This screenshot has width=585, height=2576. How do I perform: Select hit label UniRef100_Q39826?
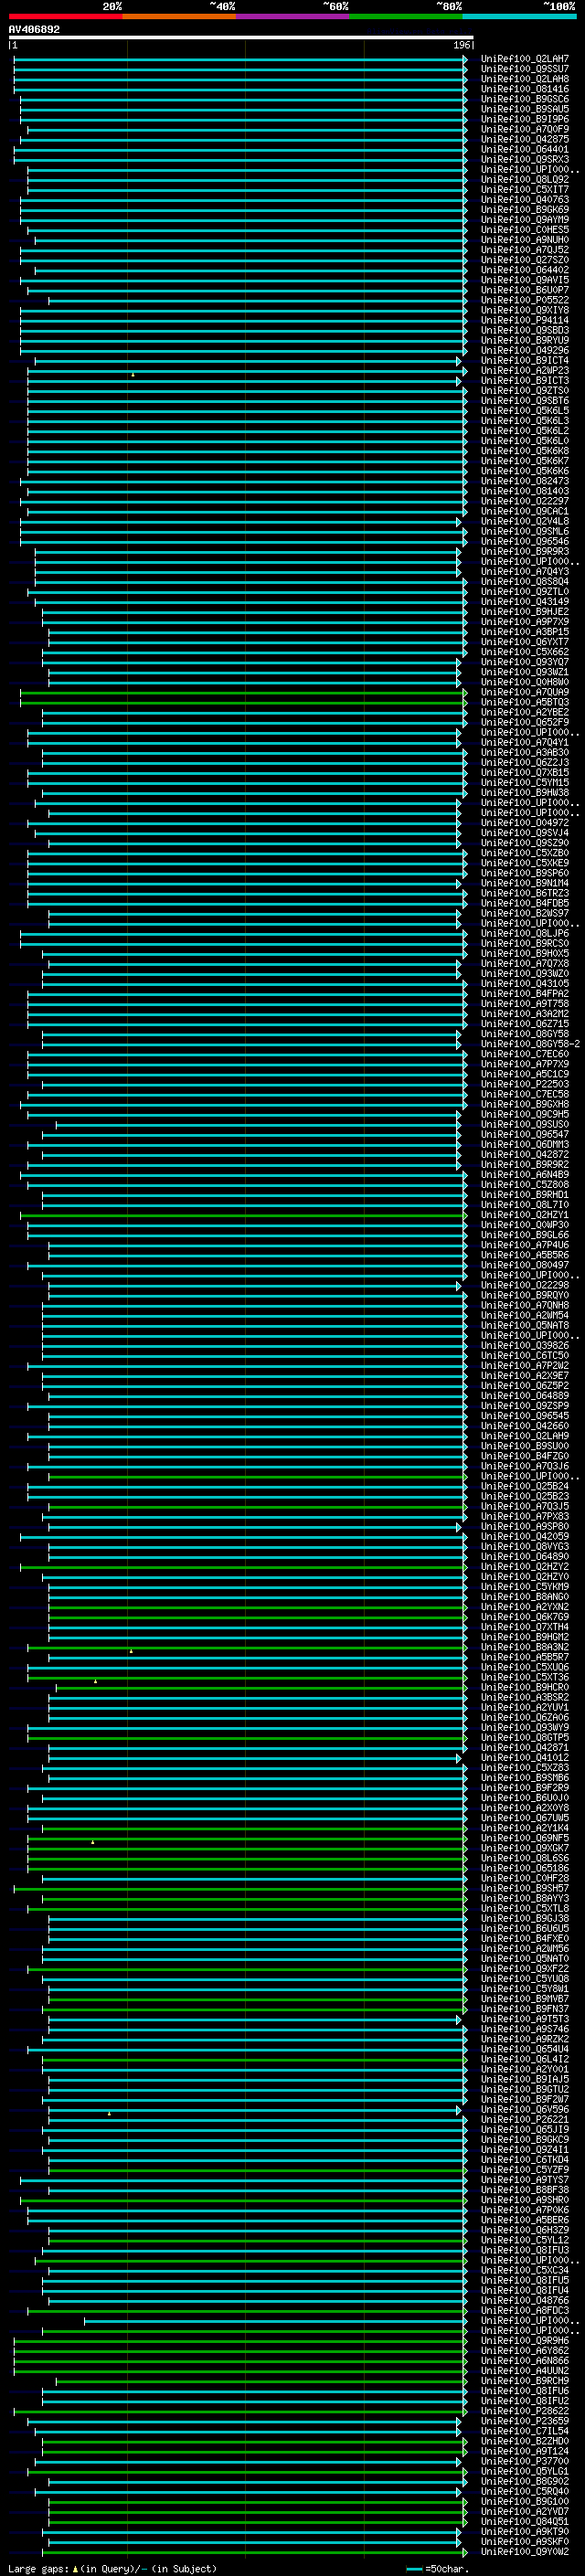pos(525,1346)
